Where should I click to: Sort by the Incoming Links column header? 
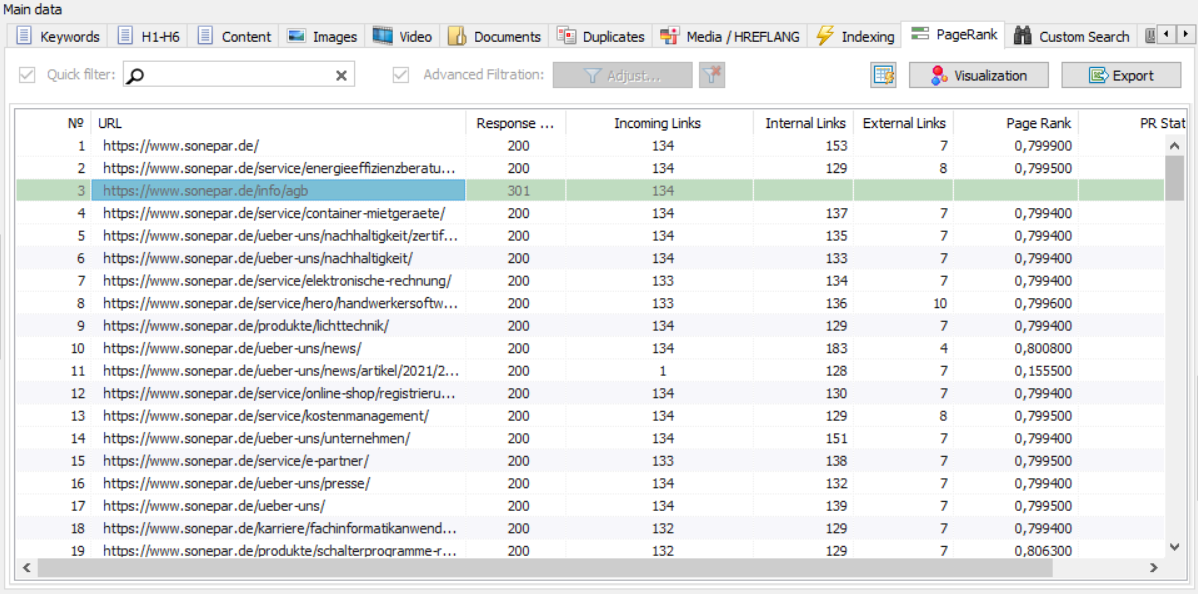coord(657,123)
